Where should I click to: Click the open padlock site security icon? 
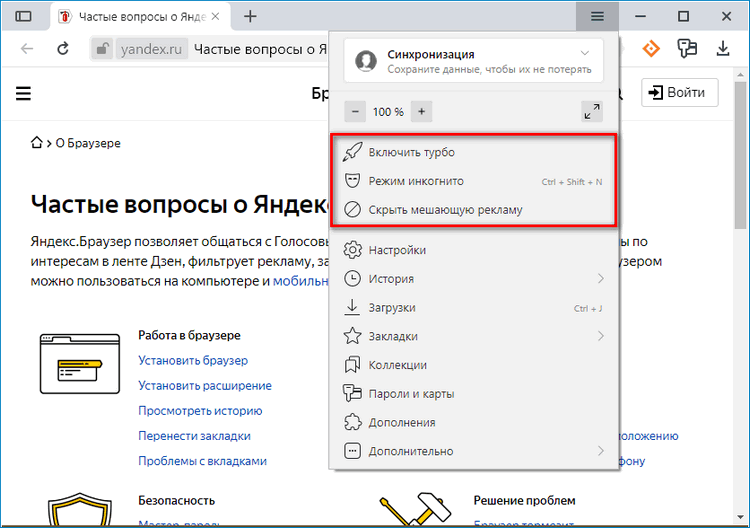pos(102,49)
